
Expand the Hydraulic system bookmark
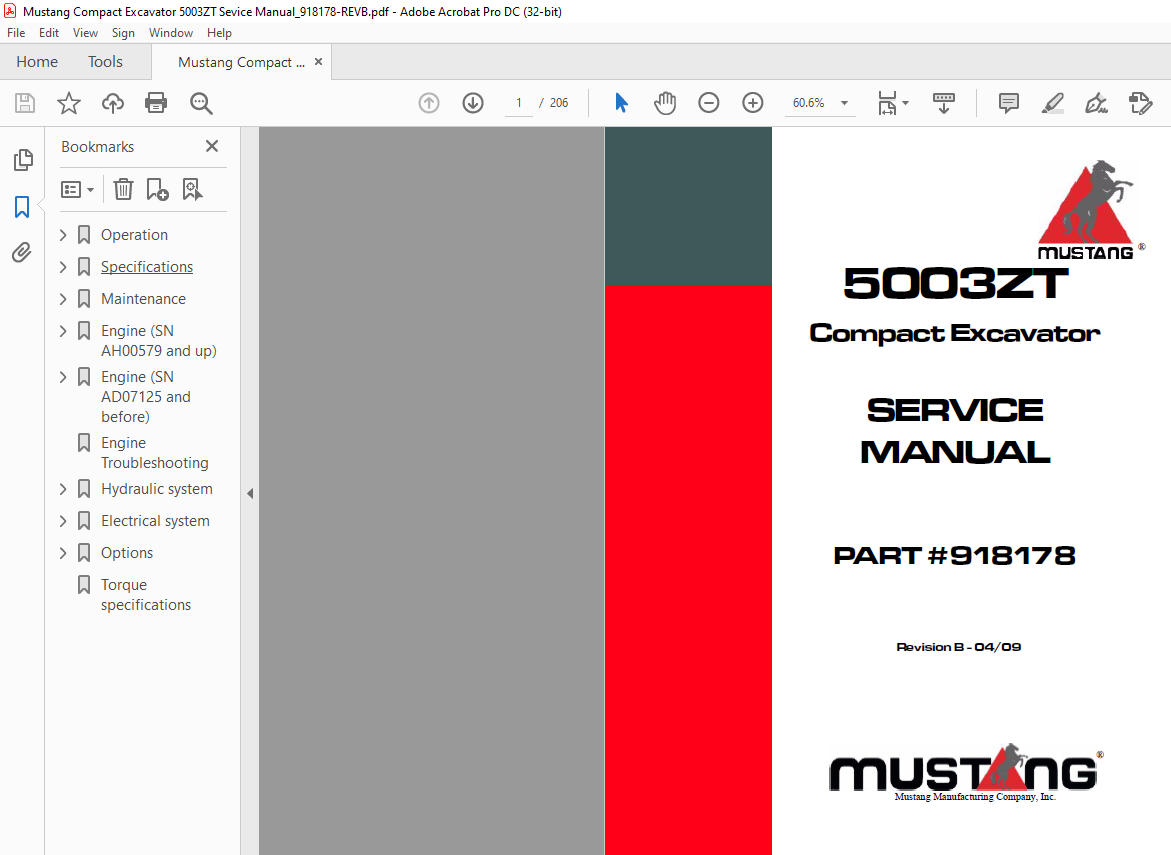tap(63, 489)
